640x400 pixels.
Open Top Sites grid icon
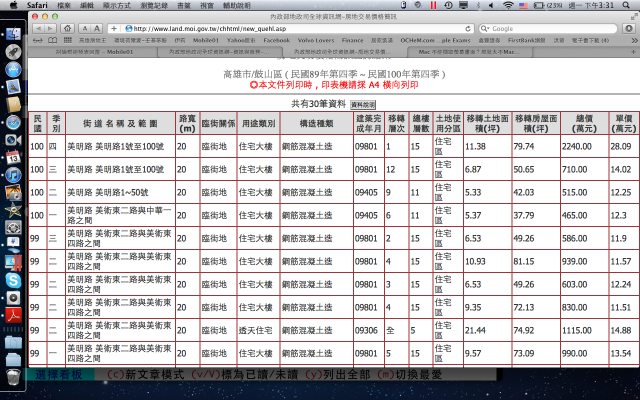tap(68, 40)
